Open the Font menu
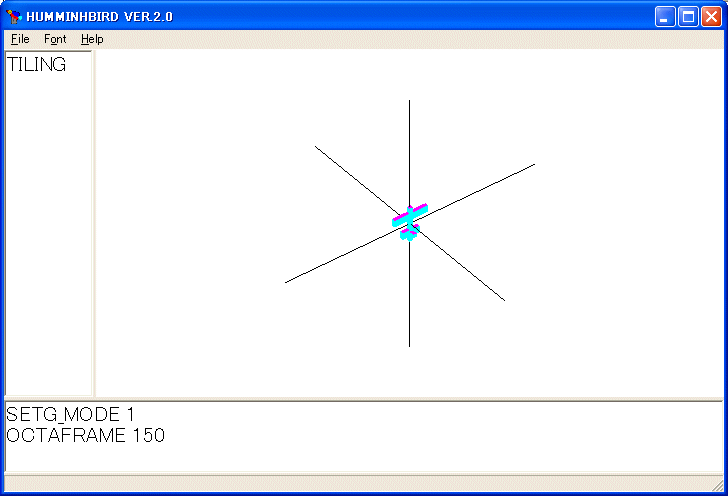The image size is (728, 496). (55, 39)
